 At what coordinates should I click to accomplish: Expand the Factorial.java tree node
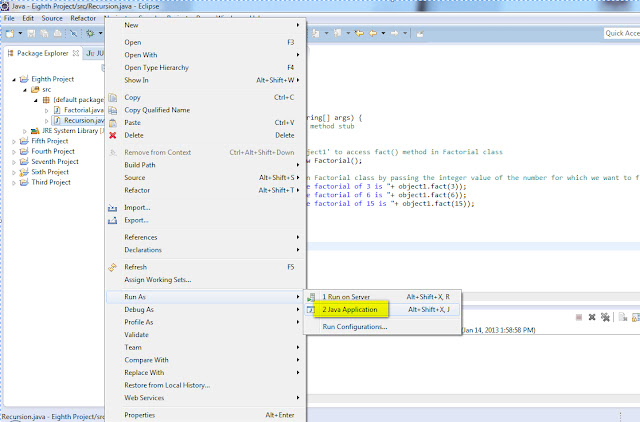(46, 110)
